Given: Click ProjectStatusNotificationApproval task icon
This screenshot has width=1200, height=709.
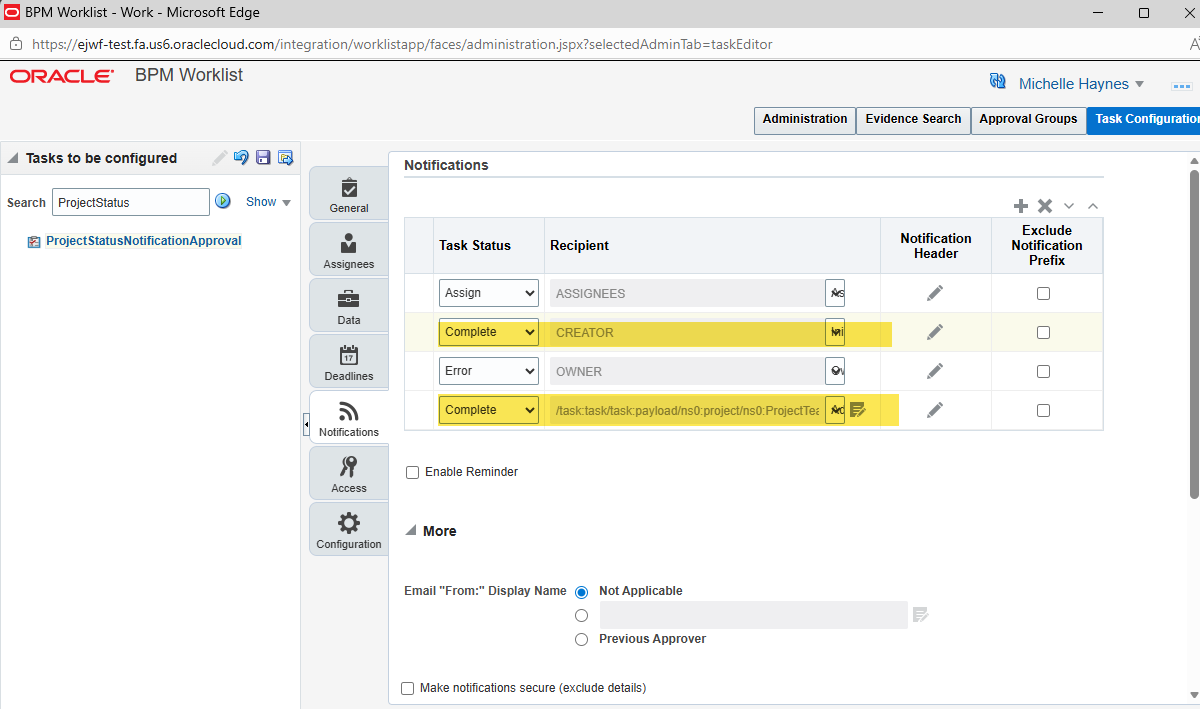Looking at the screenshot, I should 34,241.
